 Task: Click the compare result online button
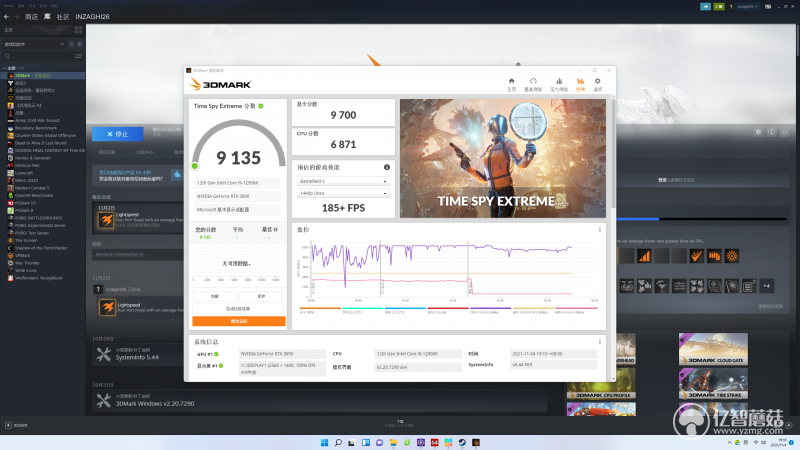(238, 308)
